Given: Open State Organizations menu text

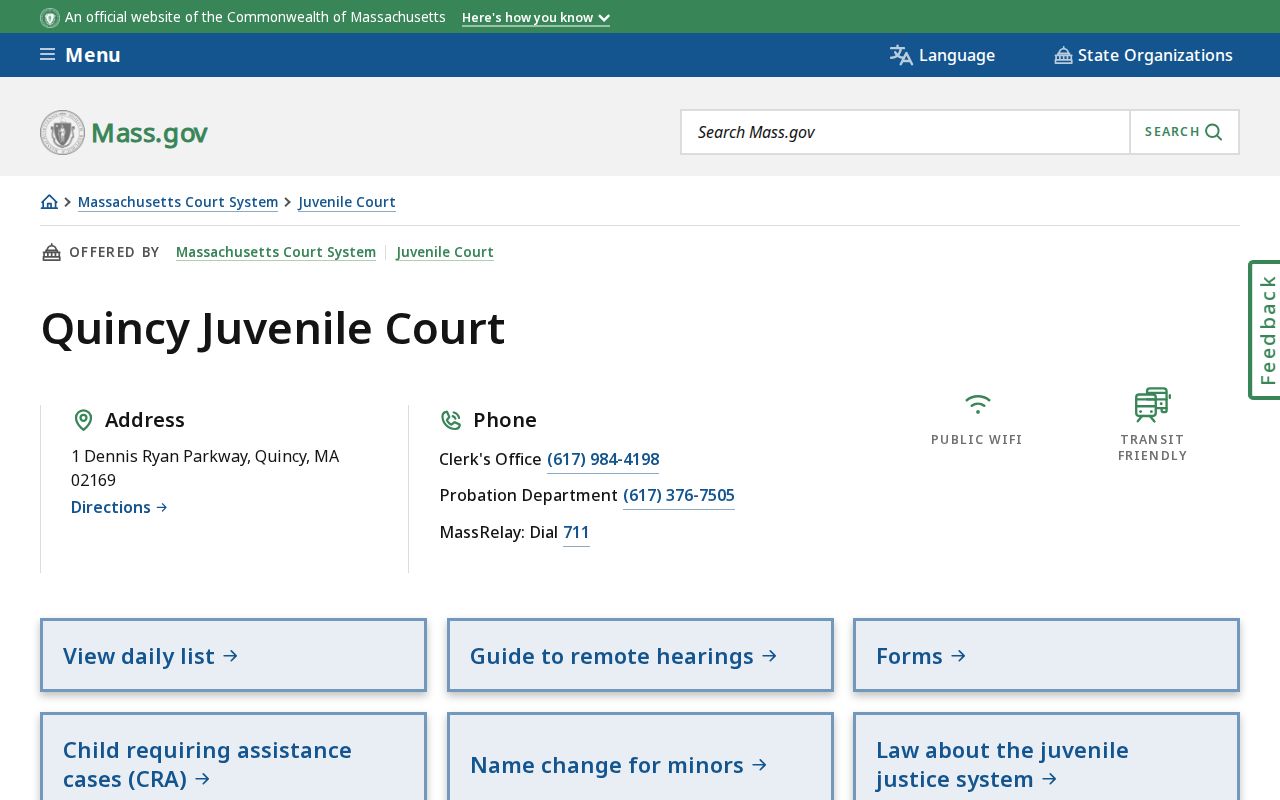Looking at the screenshot, I should click(1155, 55).
